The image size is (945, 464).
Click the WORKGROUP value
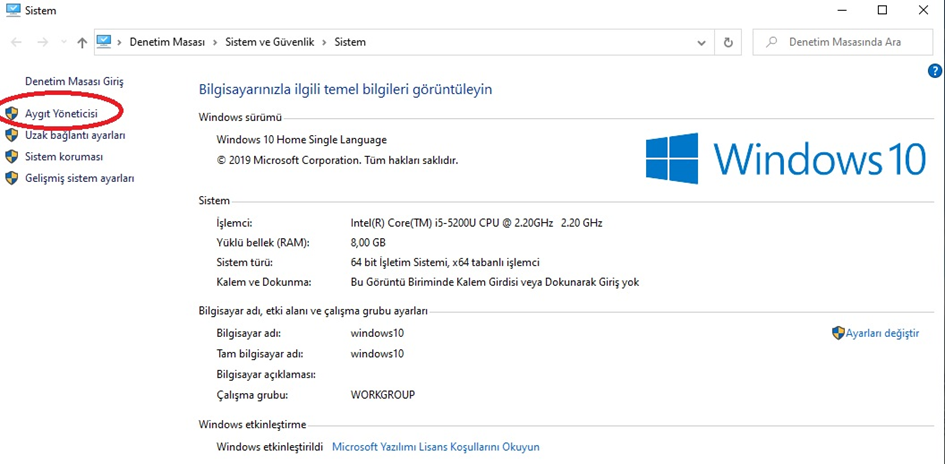tap(383, 395)
